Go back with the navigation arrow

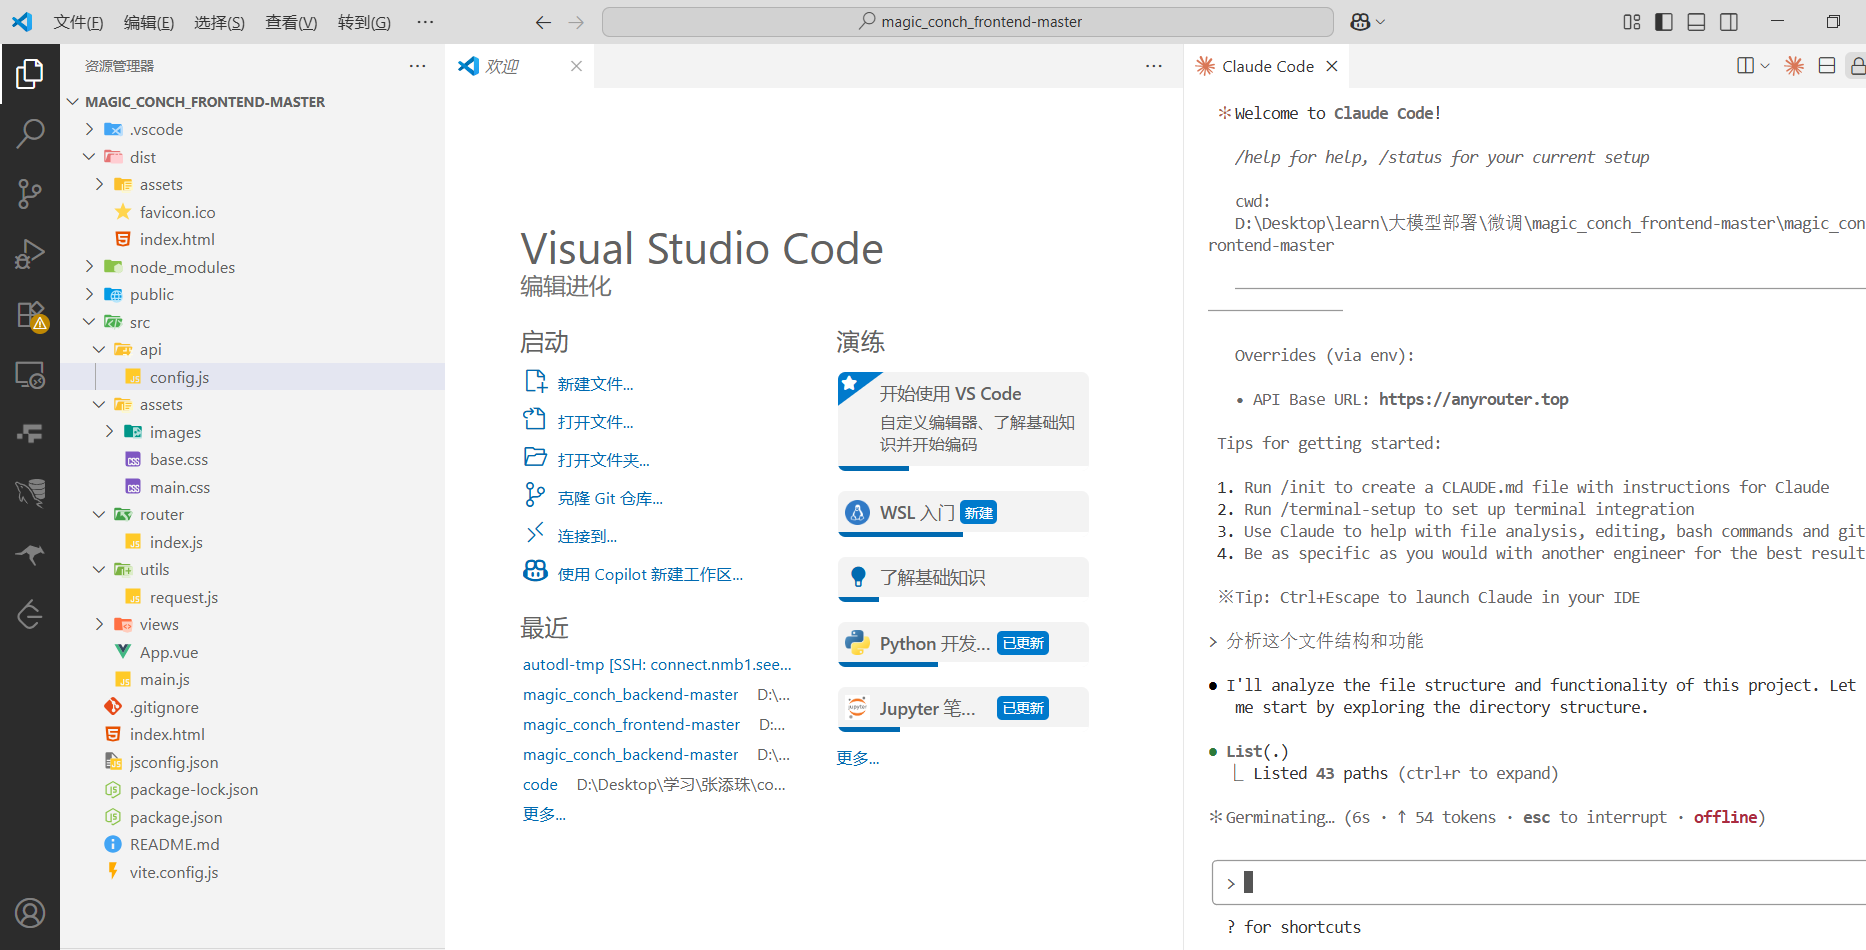click(543, 22)
